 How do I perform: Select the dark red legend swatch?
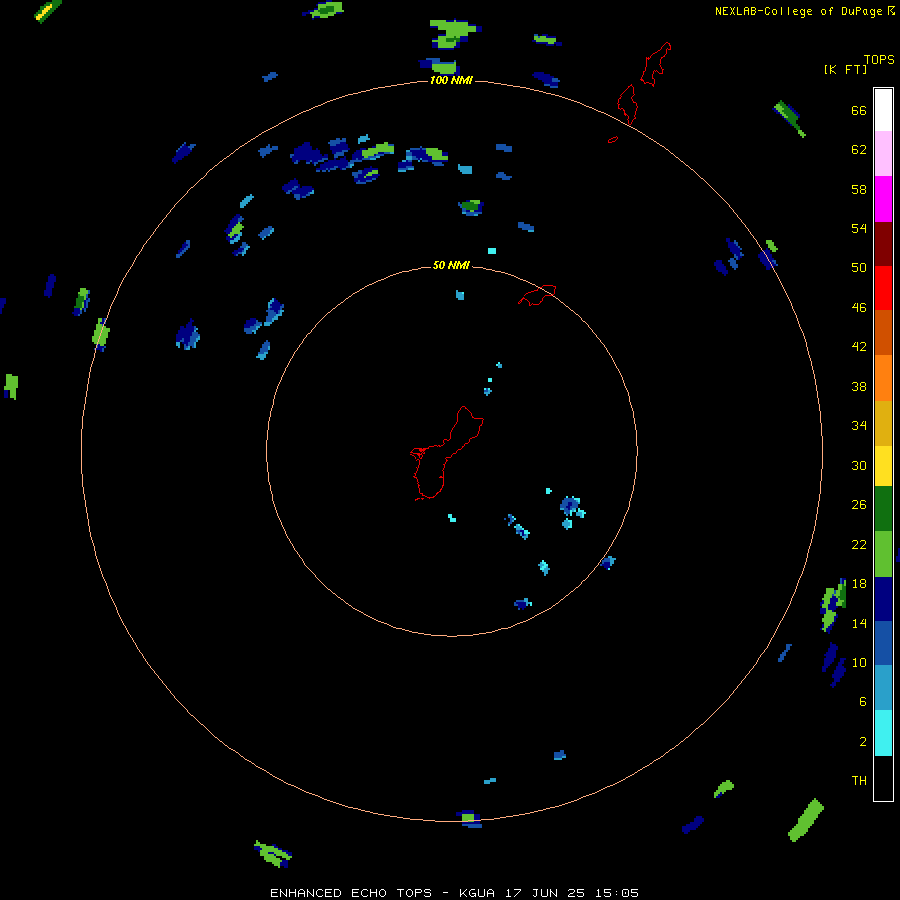(883, 244)
